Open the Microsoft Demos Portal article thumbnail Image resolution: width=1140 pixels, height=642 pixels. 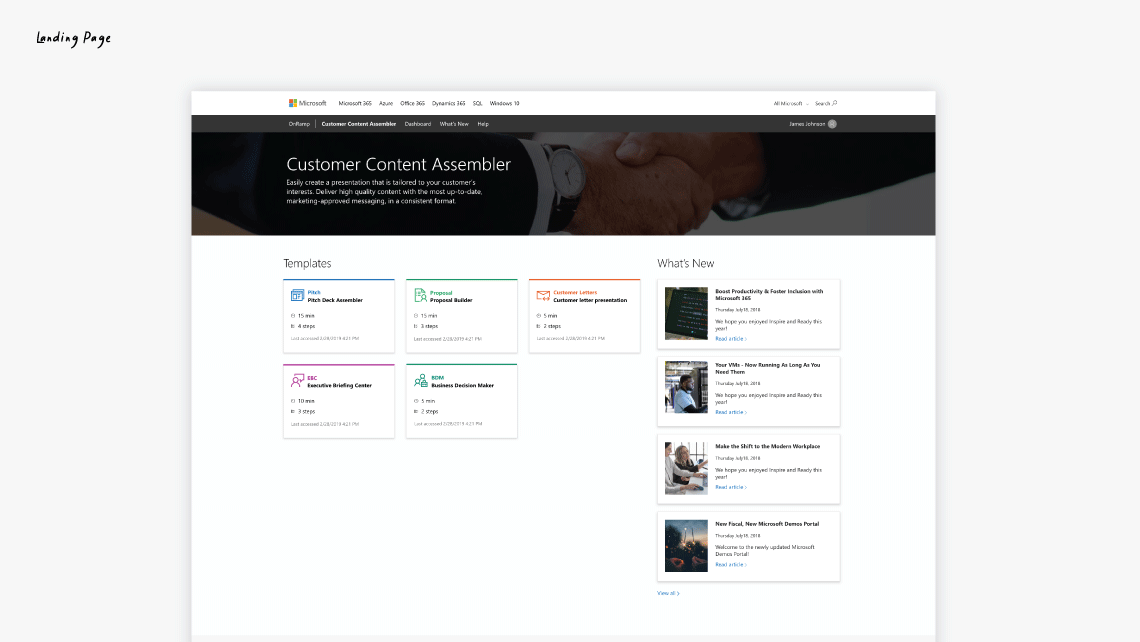tap(686, 545)
